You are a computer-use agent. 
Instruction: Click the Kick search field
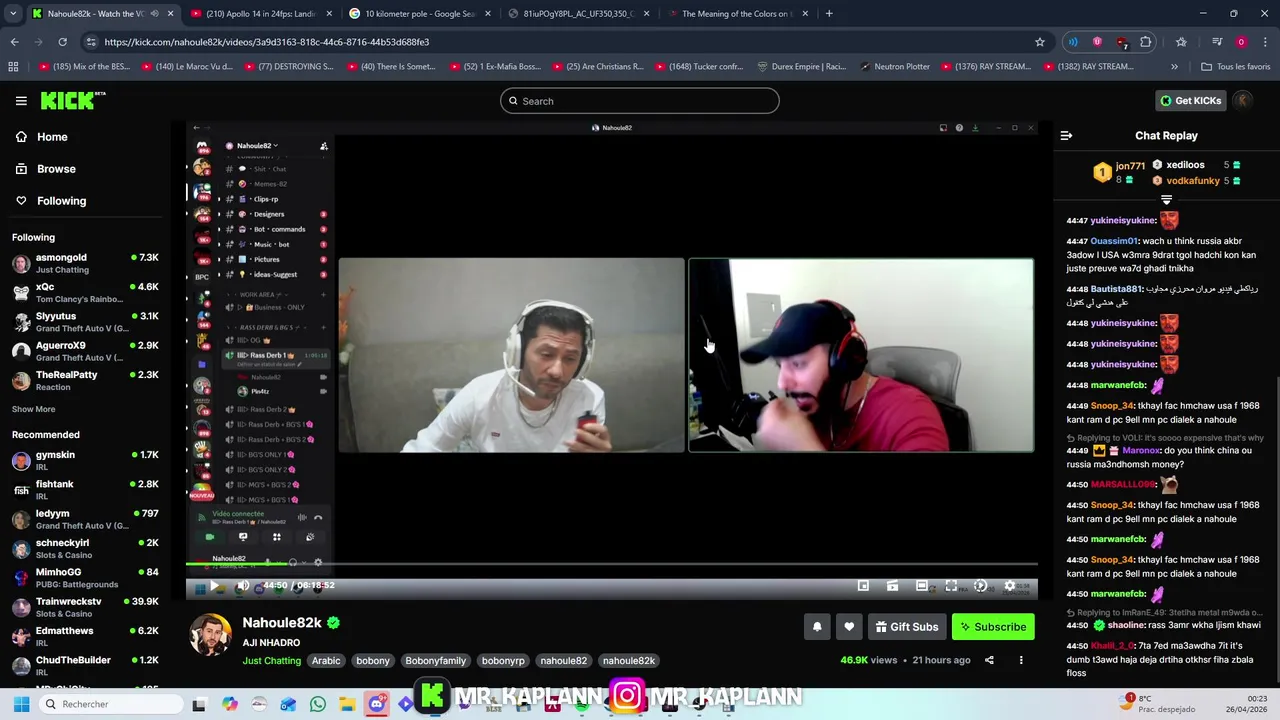[640, 101]
